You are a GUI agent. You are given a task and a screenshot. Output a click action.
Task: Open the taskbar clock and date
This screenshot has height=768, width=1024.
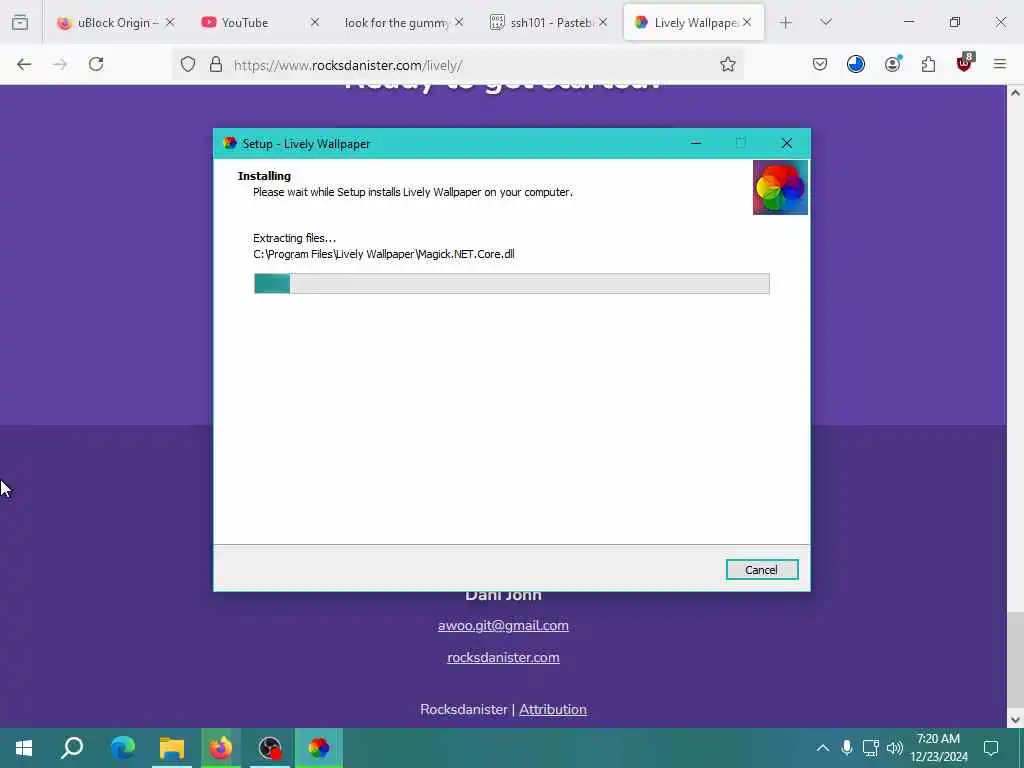(938, 748)
